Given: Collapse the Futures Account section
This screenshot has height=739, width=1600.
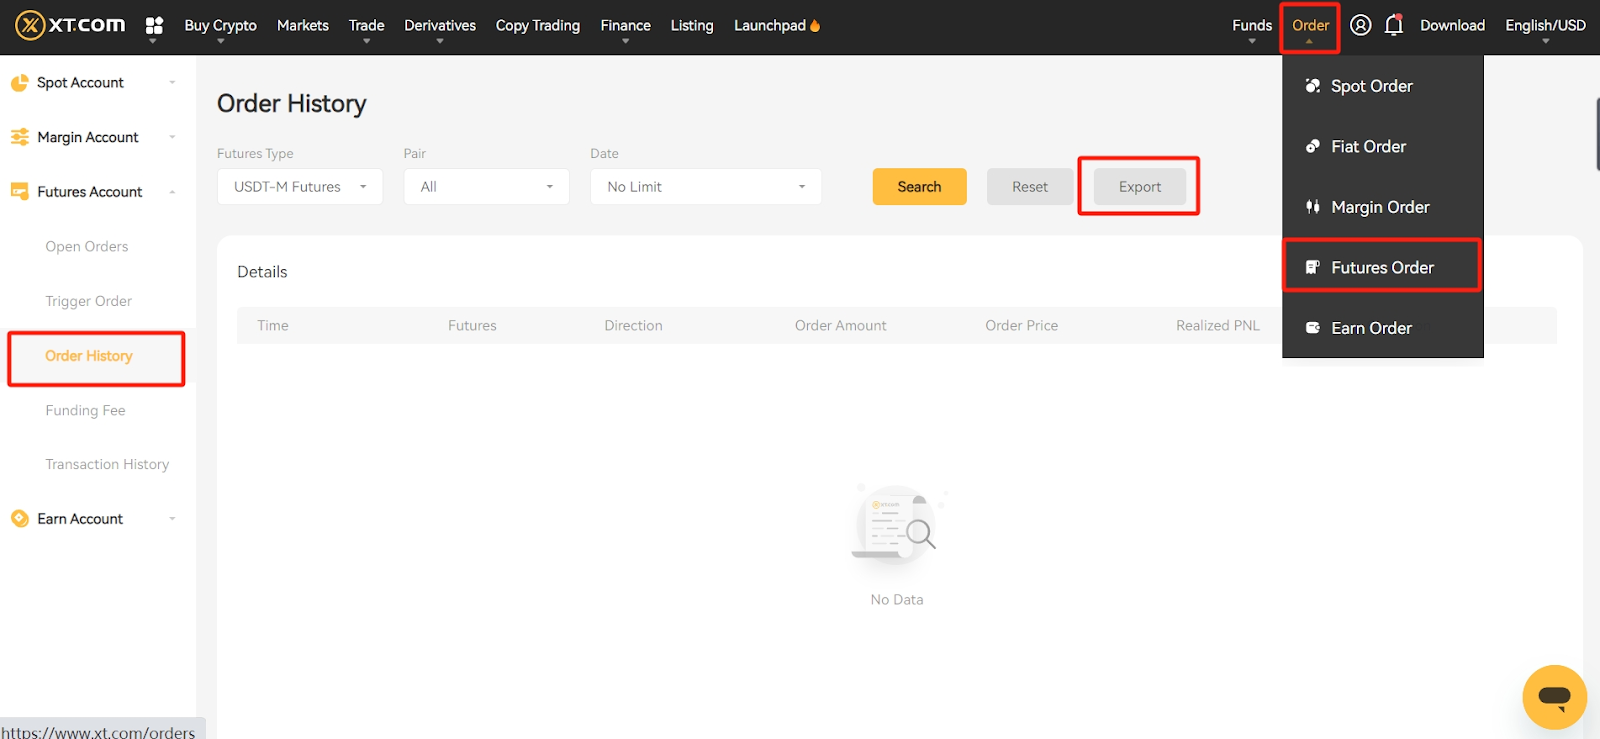Looking at the screenshot, I should click(172, 192).
